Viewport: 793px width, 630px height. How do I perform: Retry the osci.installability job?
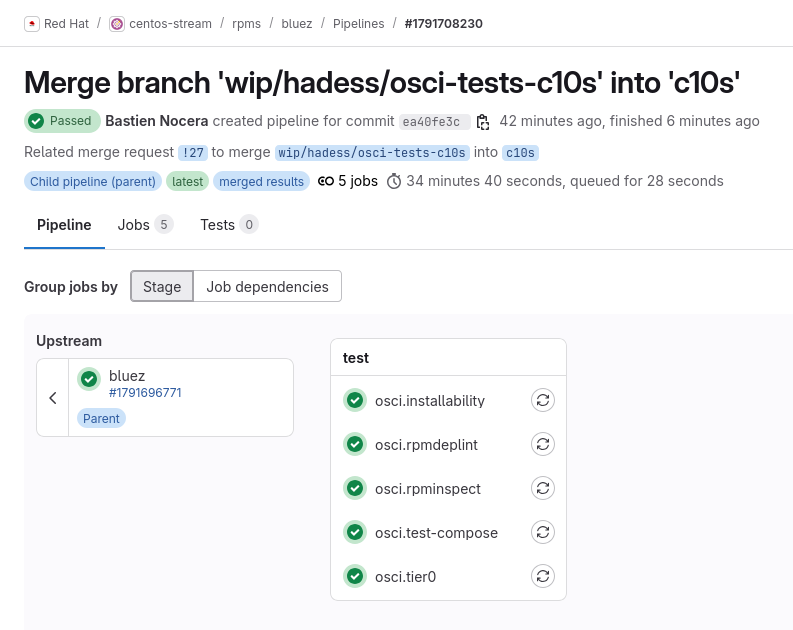click(x=542, y=401)
